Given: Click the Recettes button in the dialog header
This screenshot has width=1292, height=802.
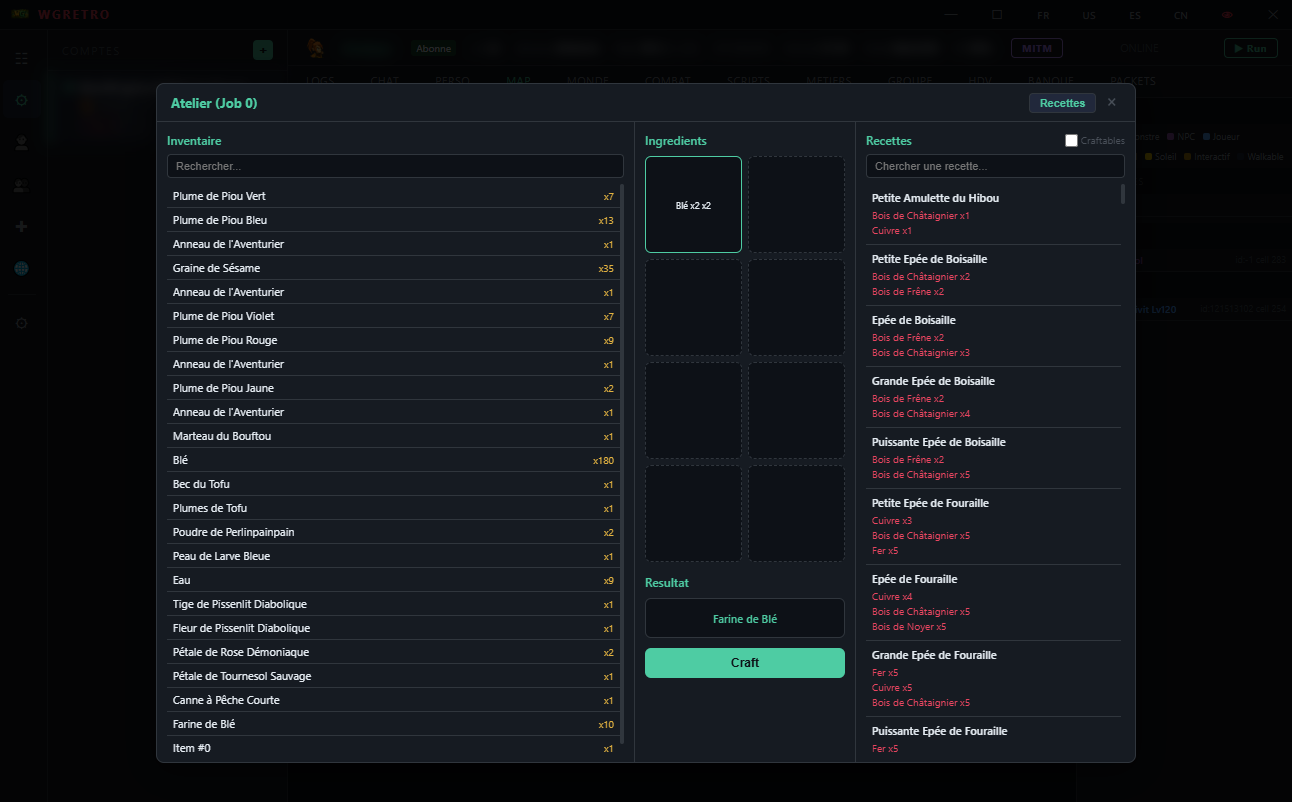Looking at the screenshot, I should (x=1062, y=103).
